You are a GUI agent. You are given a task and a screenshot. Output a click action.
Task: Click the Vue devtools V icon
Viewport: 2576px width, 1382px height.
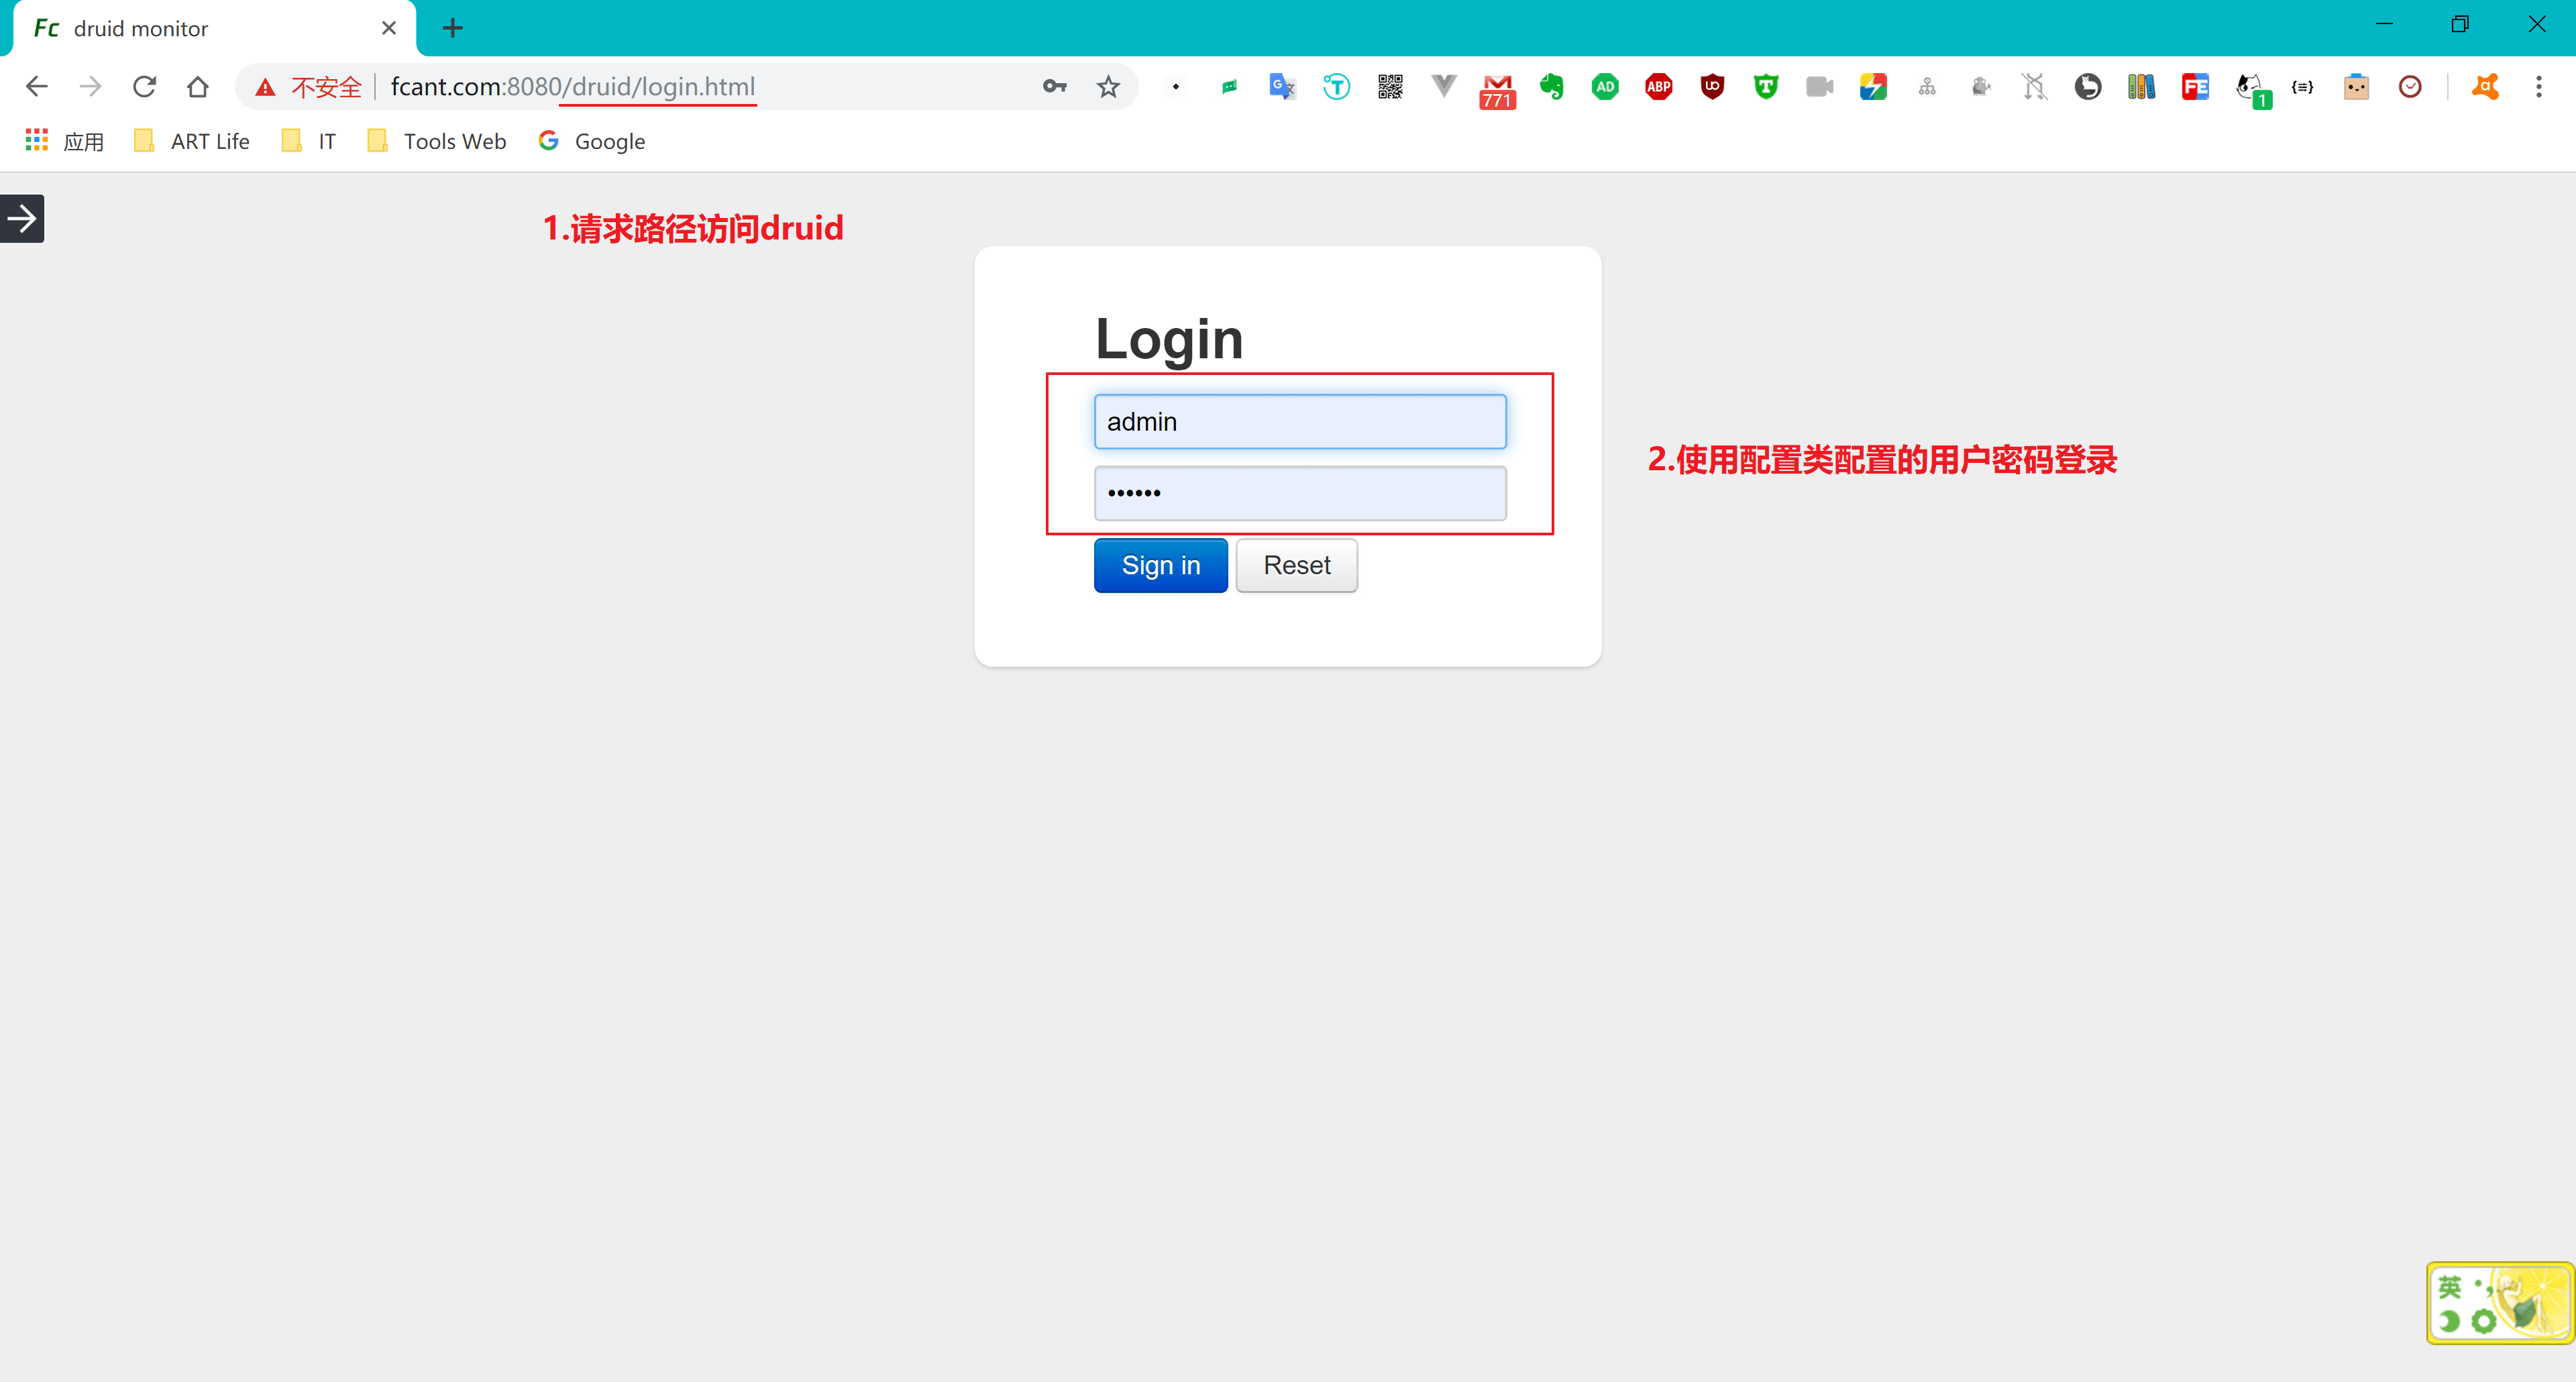coord(1443,87)
